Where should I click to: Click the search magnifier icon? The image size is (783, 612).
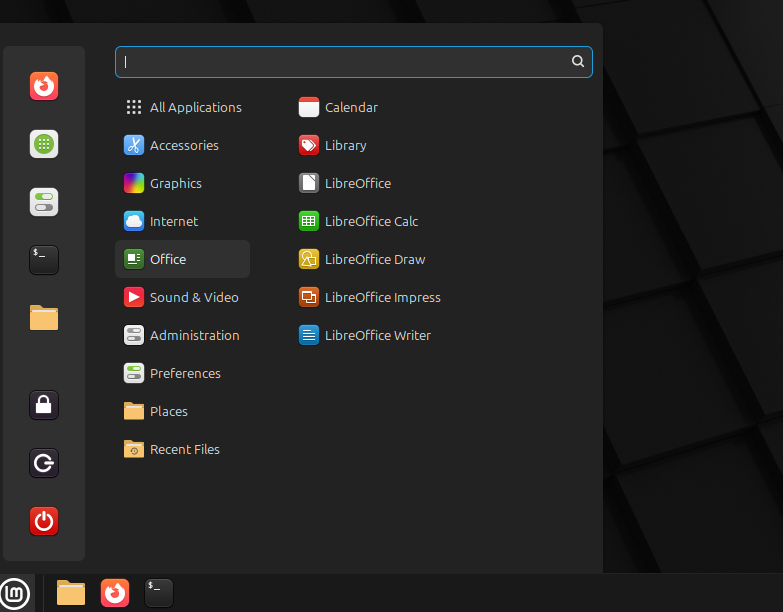[x=578, y=61]
